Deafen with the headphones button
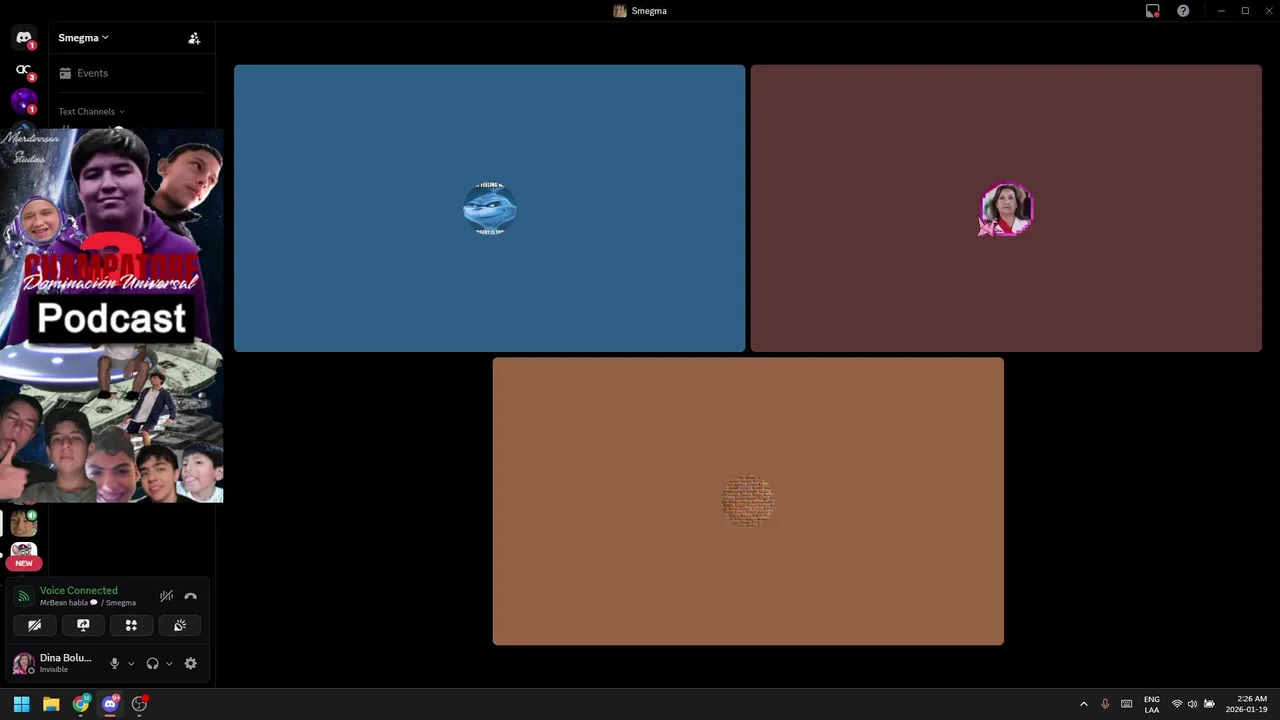1280x720 pixels. point(152,663)
